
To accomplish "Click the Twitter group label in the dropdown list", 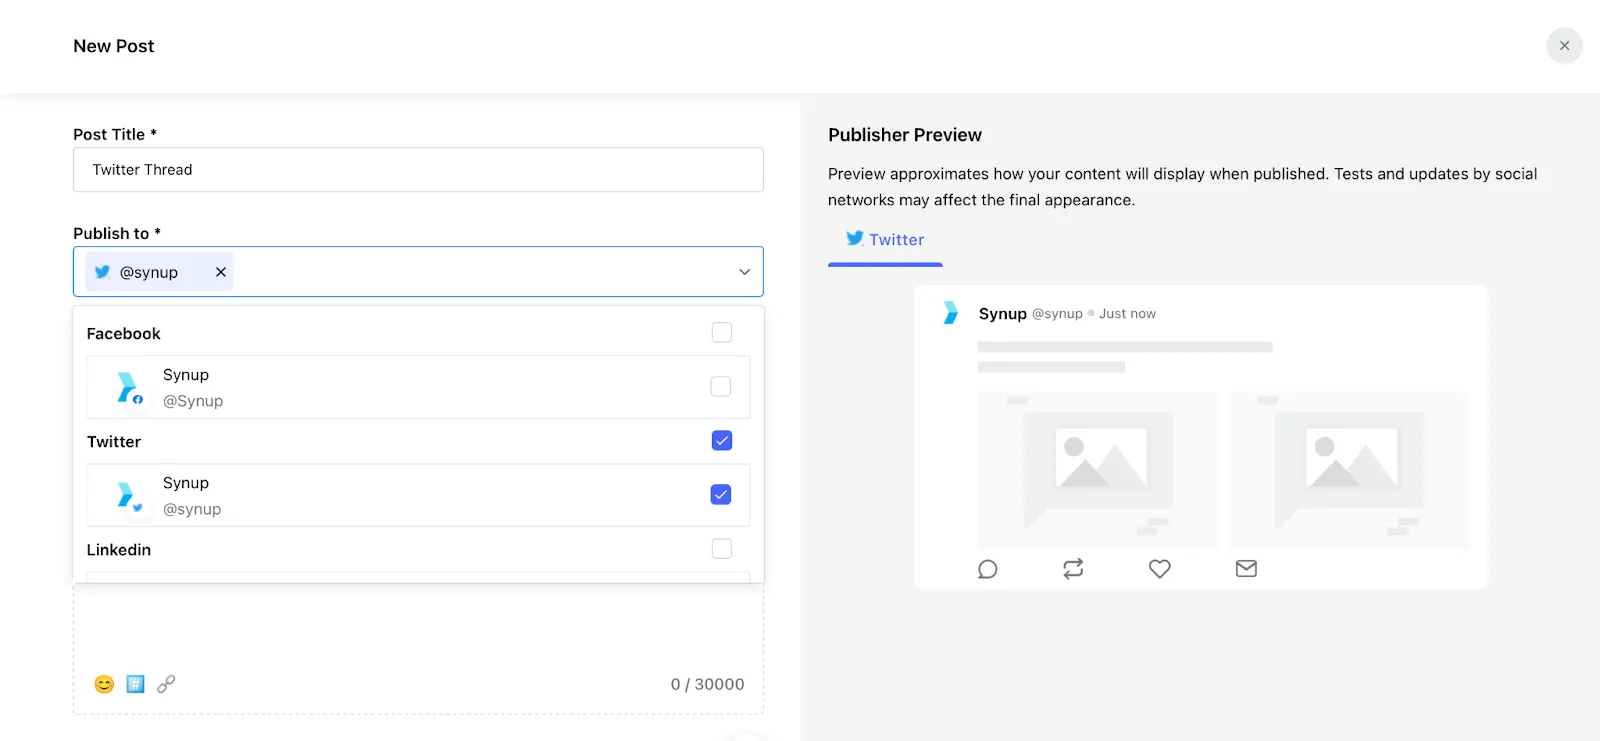I will click(114, 442).
